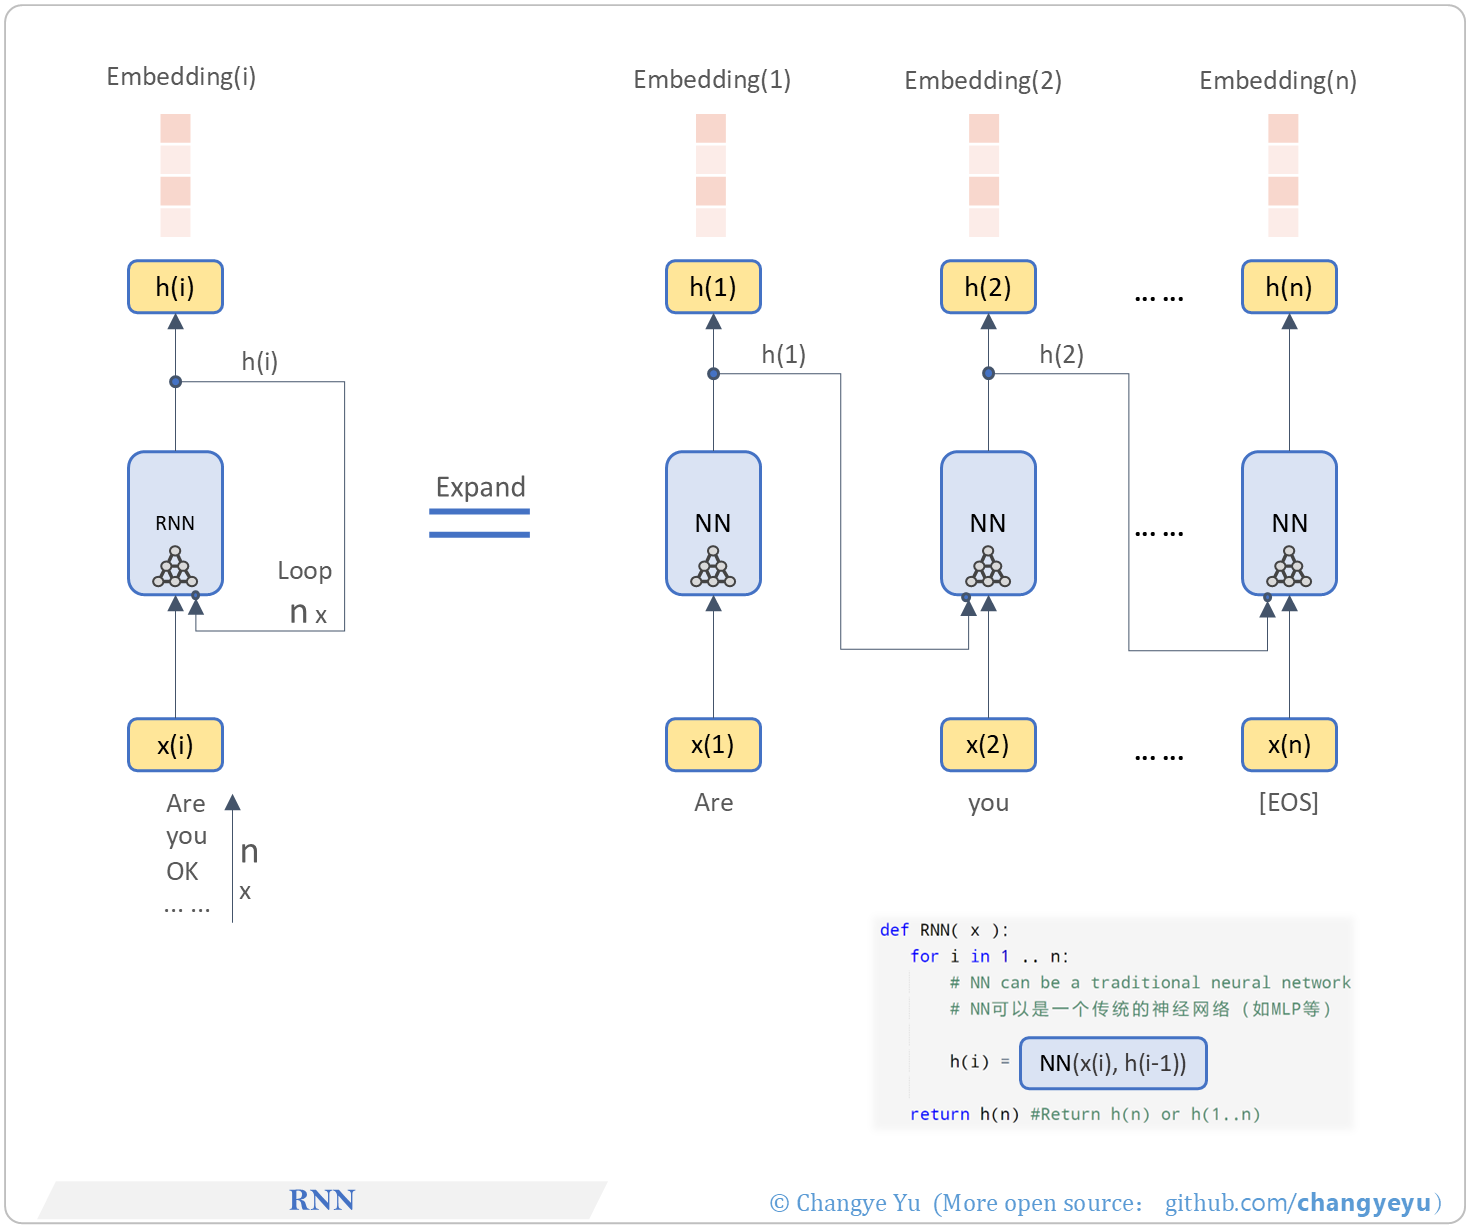Click the 'you' word under x(2)
The width and height of the screenshot is (1470, 1227).
point(988,804)
